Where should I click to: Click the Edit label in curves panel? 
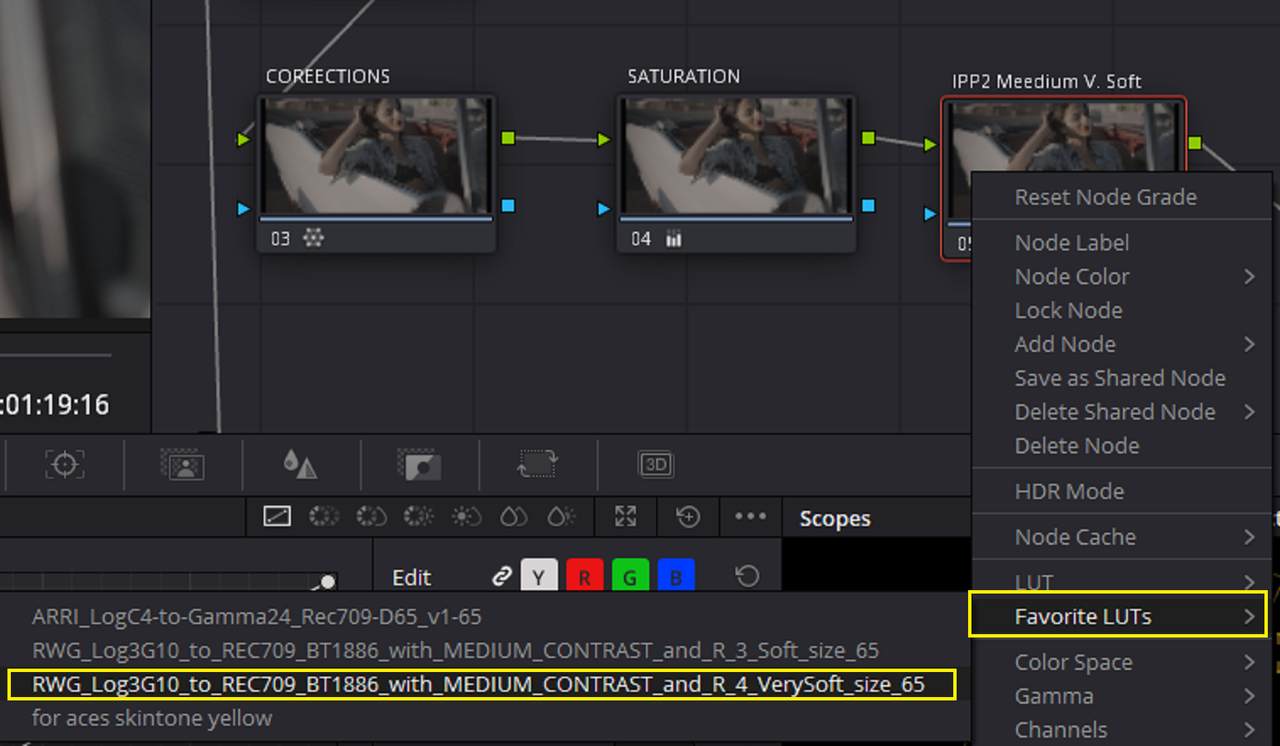411,577
